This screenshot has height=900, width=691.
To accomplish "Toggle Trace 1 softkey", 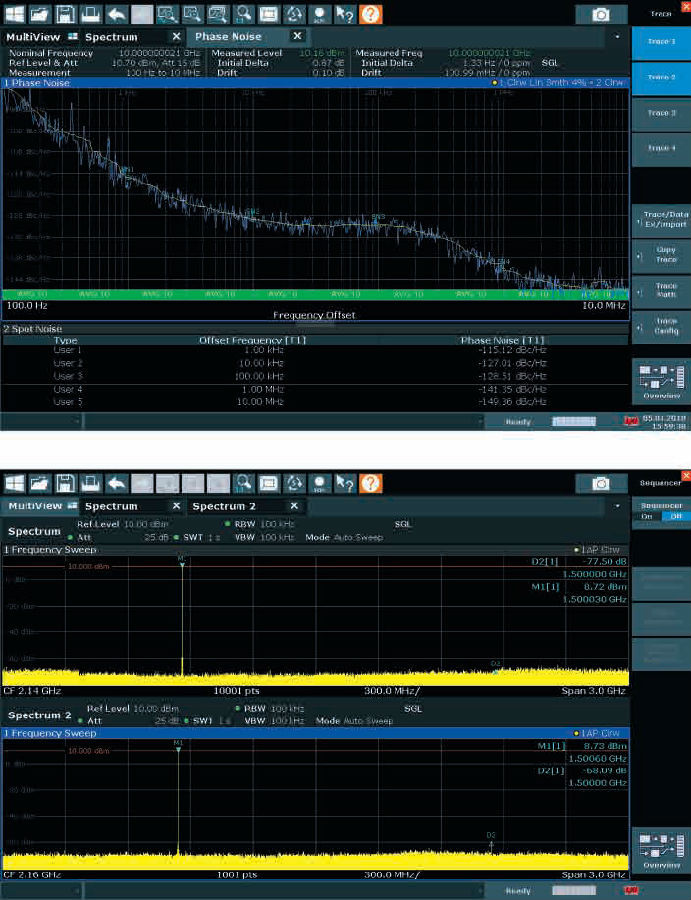I will tap(661, 43).
